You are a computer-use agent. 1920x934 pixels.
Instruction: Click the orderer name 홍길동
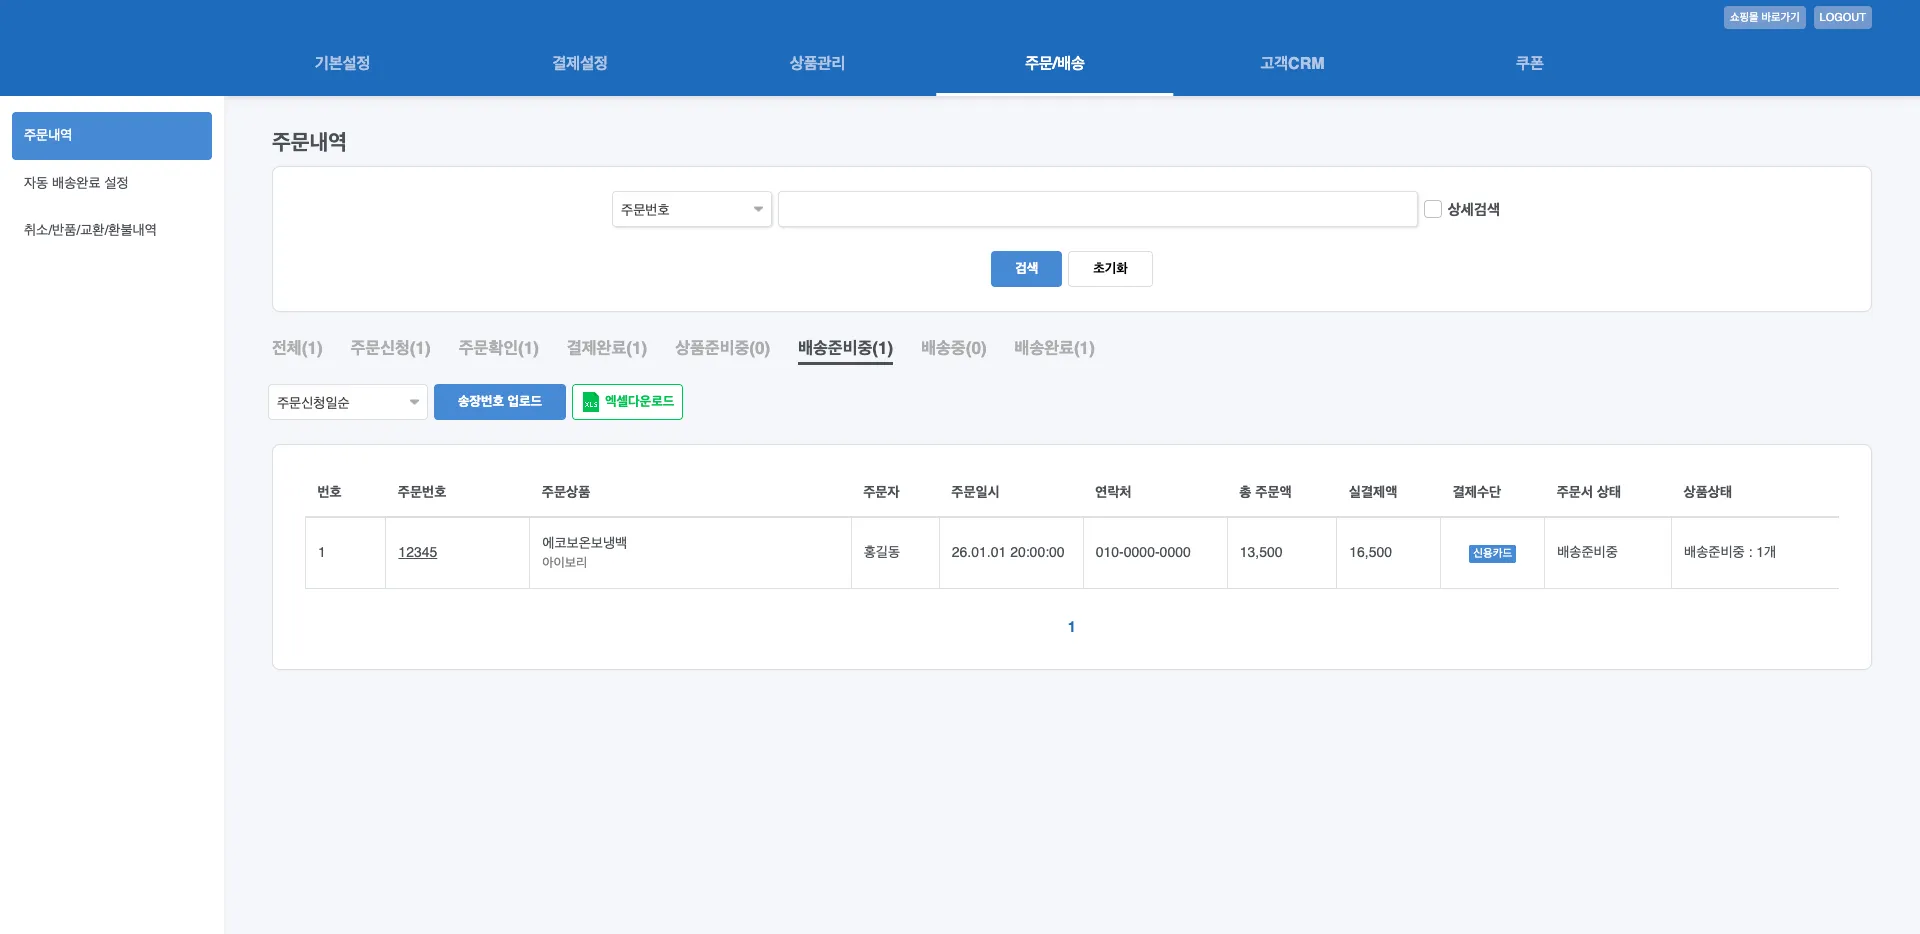point(881,552)
